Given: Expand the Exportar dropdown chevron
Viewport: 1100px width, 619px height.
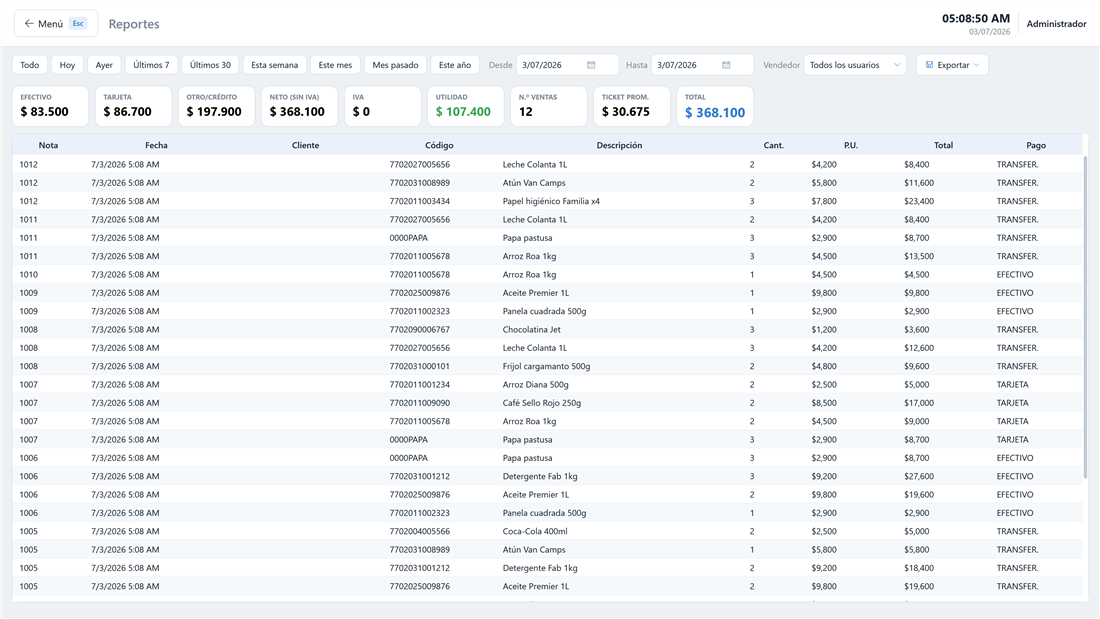Looking at the screenshot, I should (x=977, y=65).
